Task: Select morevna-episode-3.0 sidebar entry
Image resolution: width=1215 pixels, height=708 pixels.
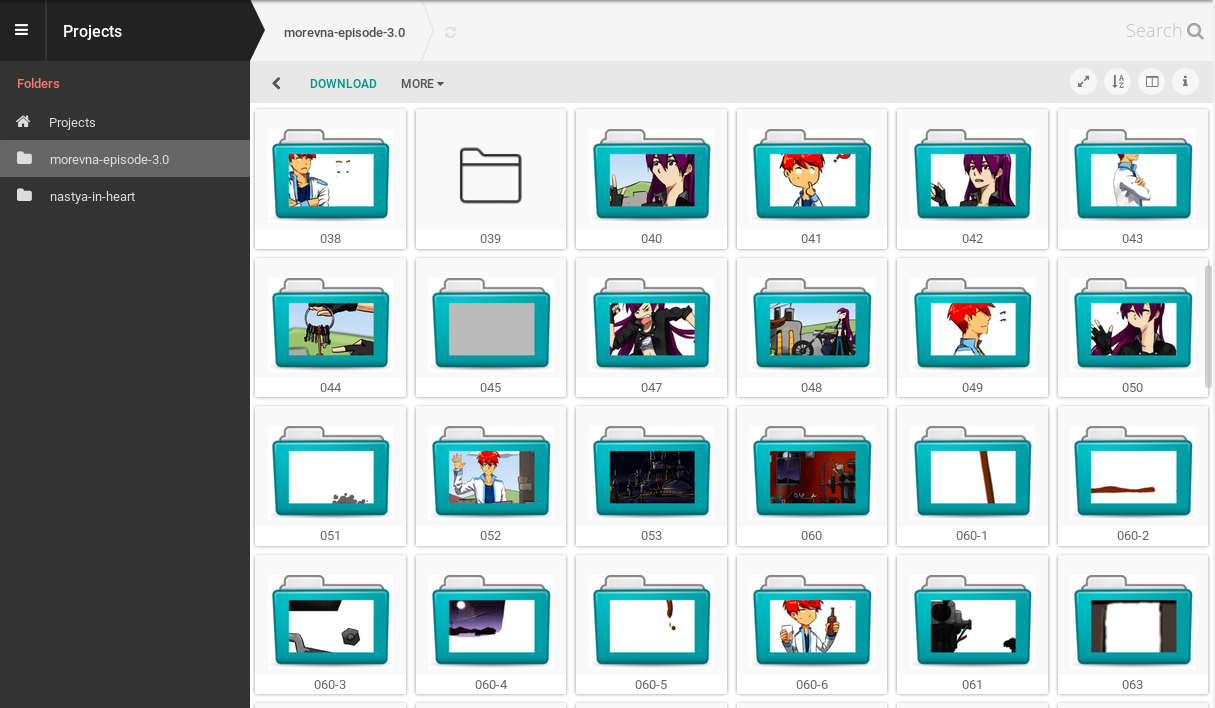Action: click(125, 159)
